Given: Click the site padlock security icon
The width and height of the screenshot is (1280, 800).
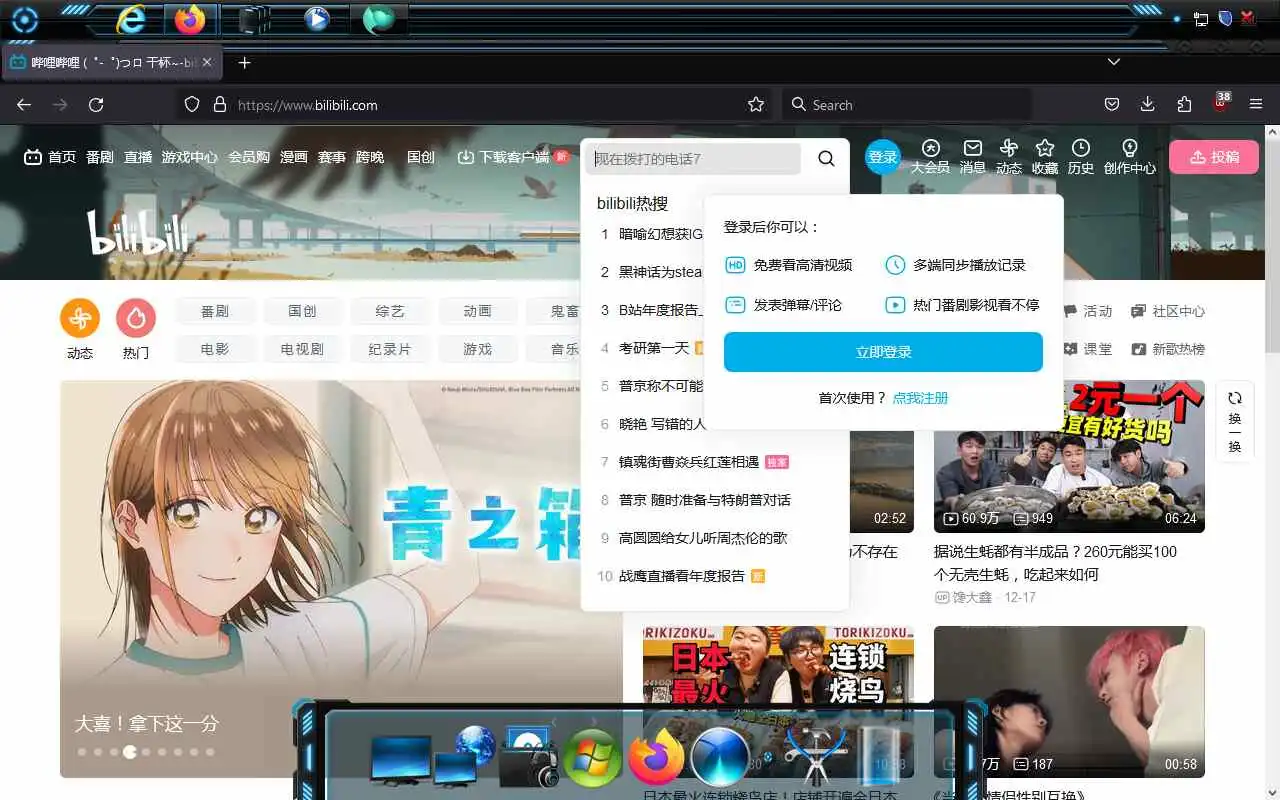Looking at the screenshot, I should coord(220,105).
